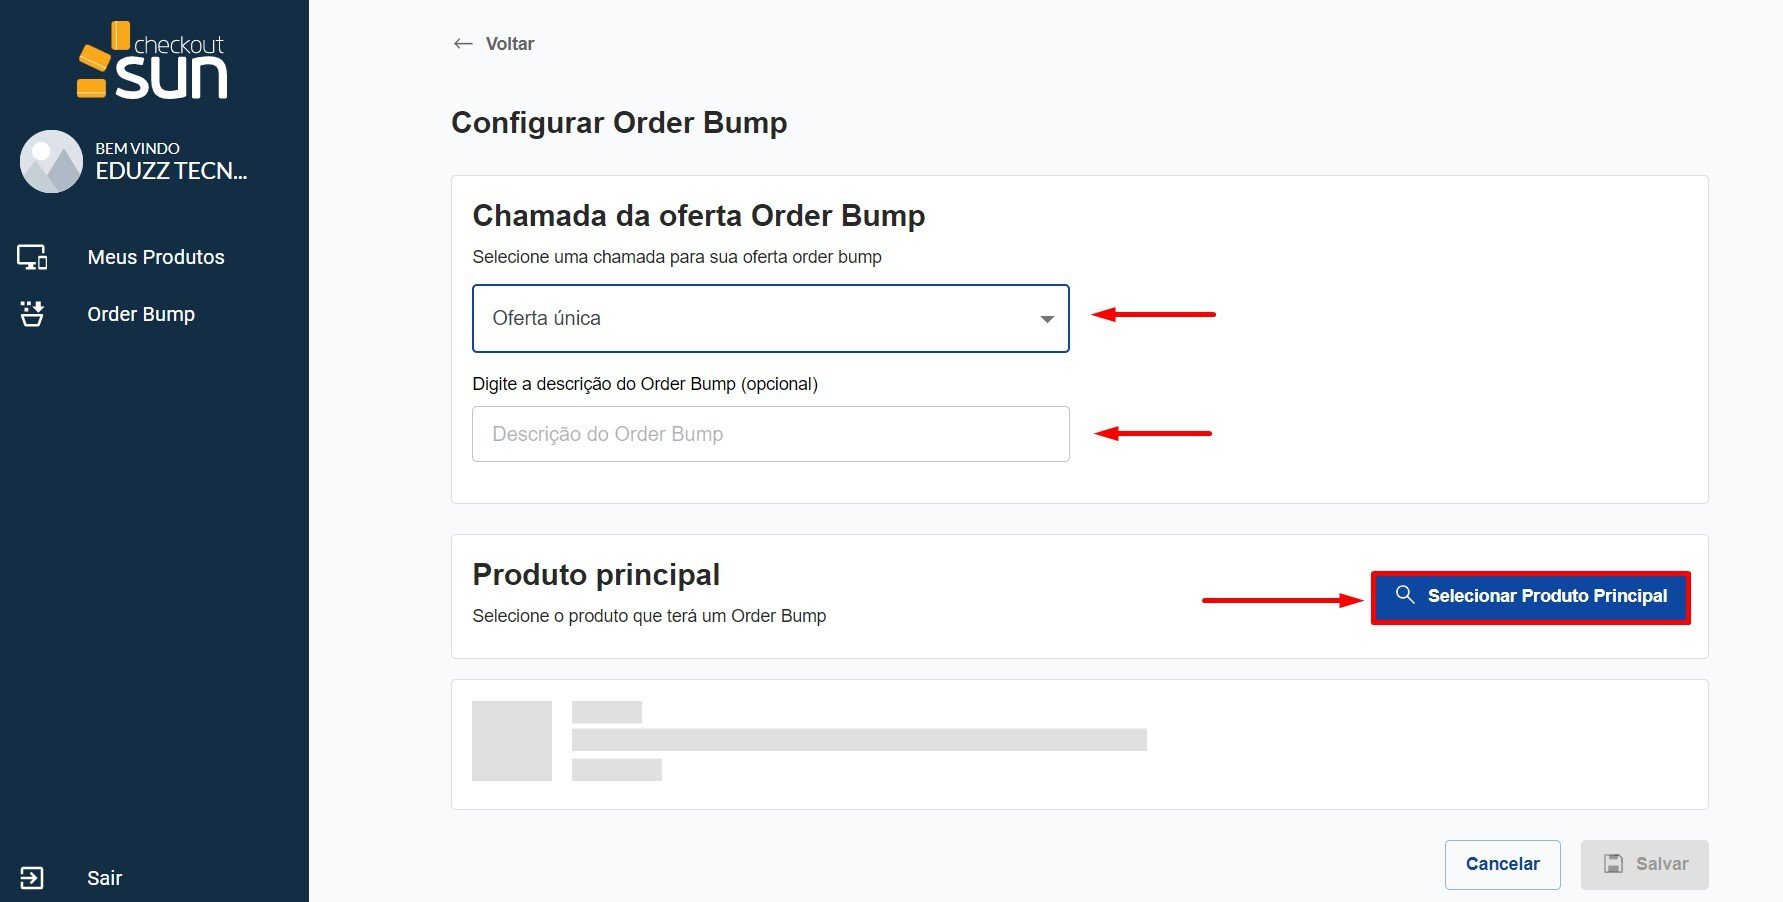Click the magnifier icon in Selecionar button
The height and width of the screenshot is (902, 1783).
pyautogui.click(x=1405, y=595)
